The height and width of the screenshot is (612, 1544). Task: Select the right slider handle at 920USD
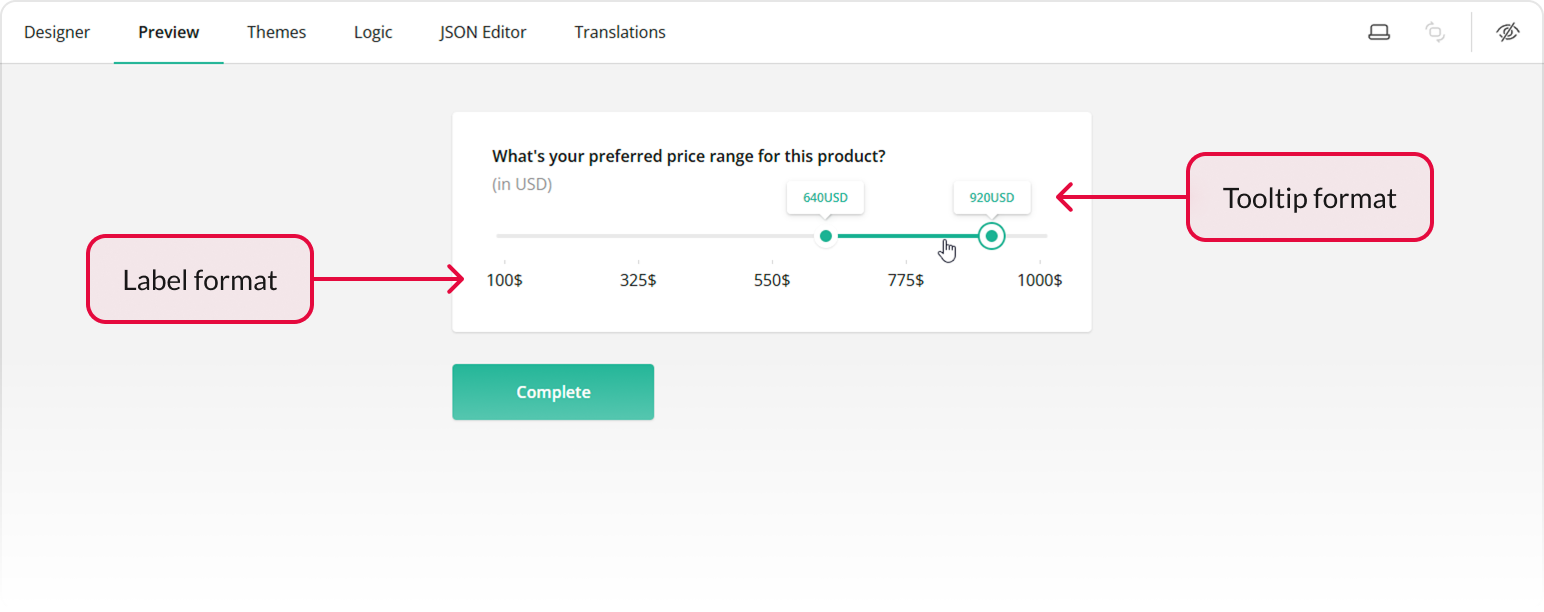pos(991,236)
